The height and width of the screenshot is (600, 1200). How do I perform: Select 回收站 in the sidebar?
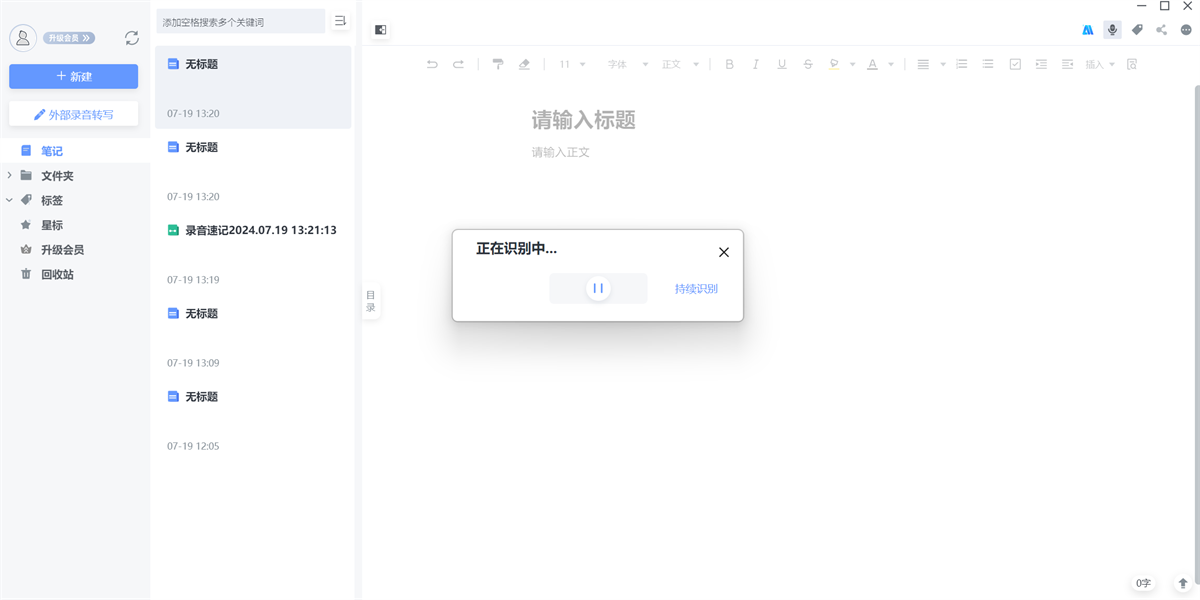tap(57, 274)
